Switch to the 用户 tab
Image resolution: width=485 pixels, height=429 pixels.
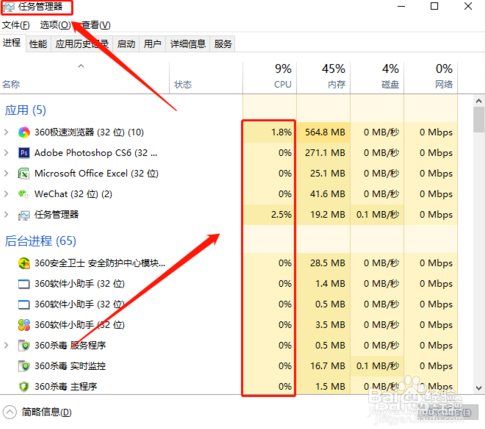[152, 44]
